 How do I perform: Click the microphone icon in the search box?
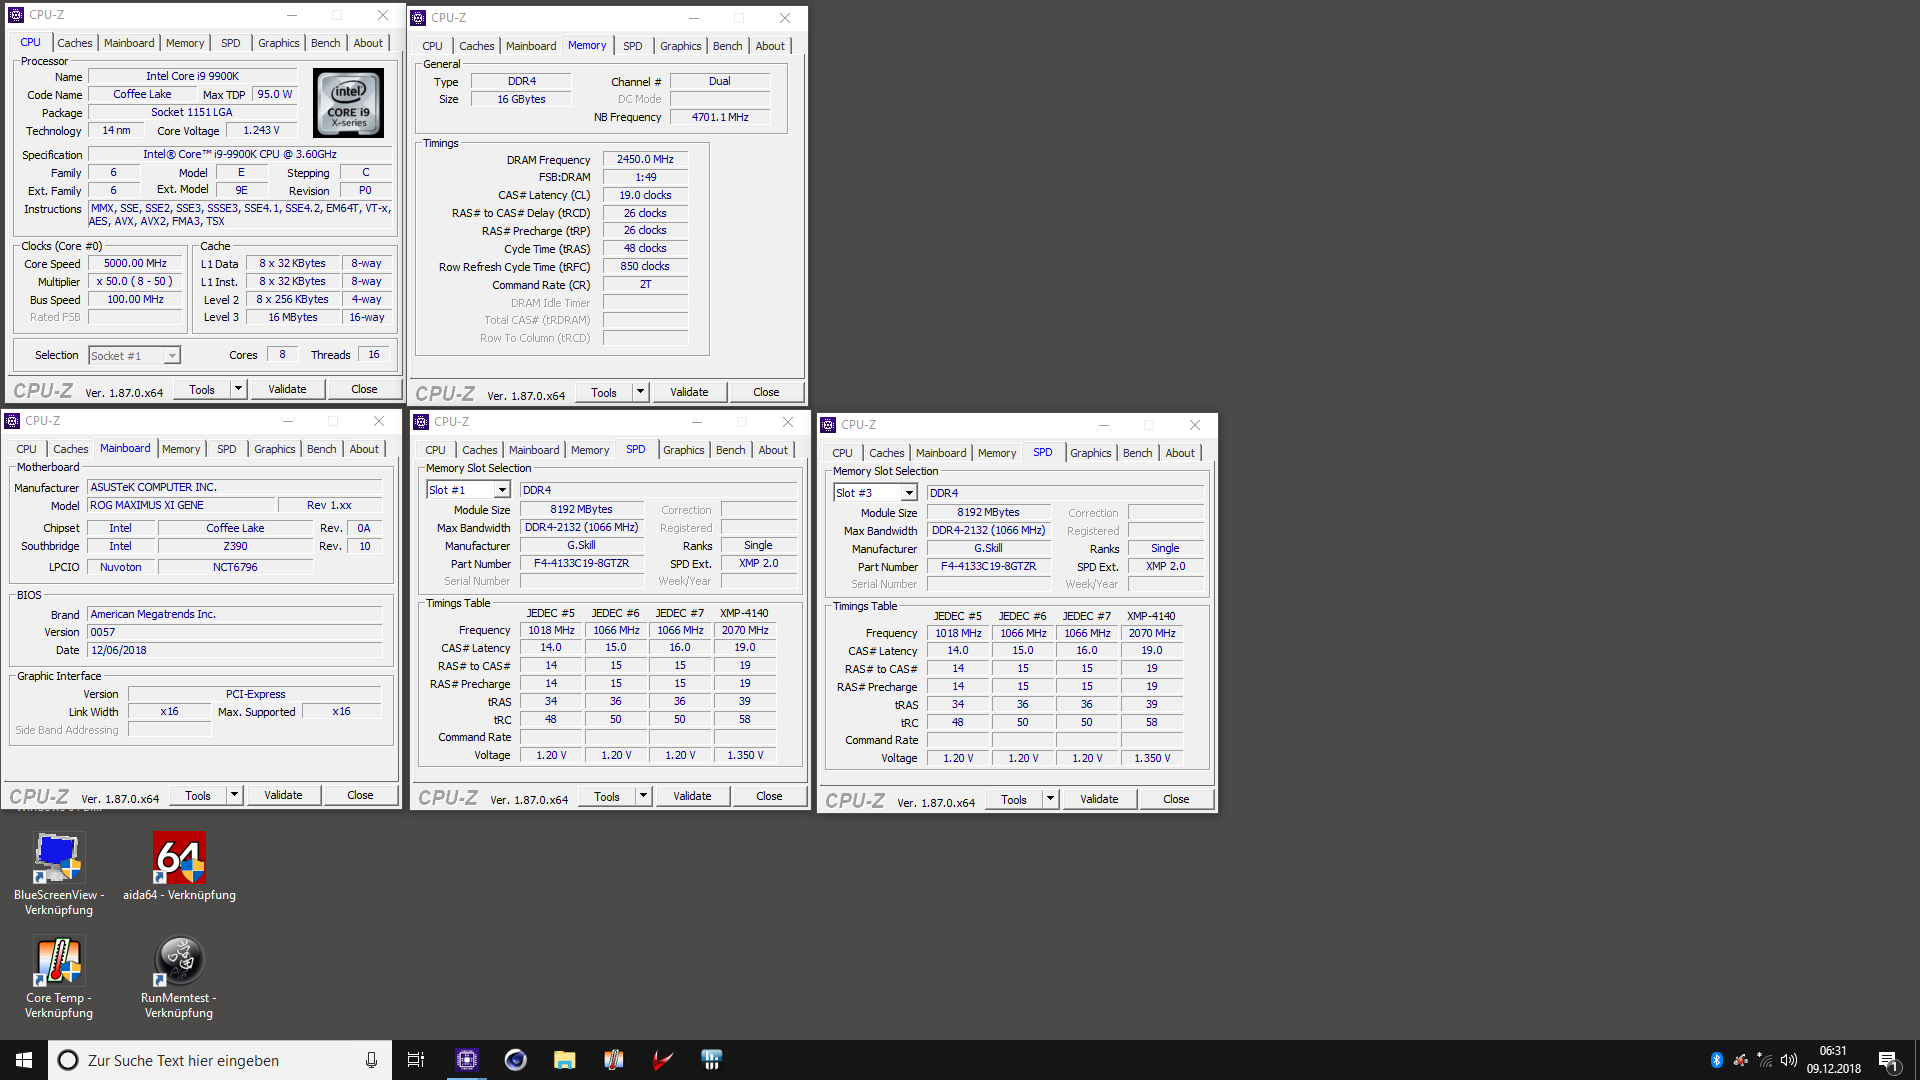pos(371,1060)
